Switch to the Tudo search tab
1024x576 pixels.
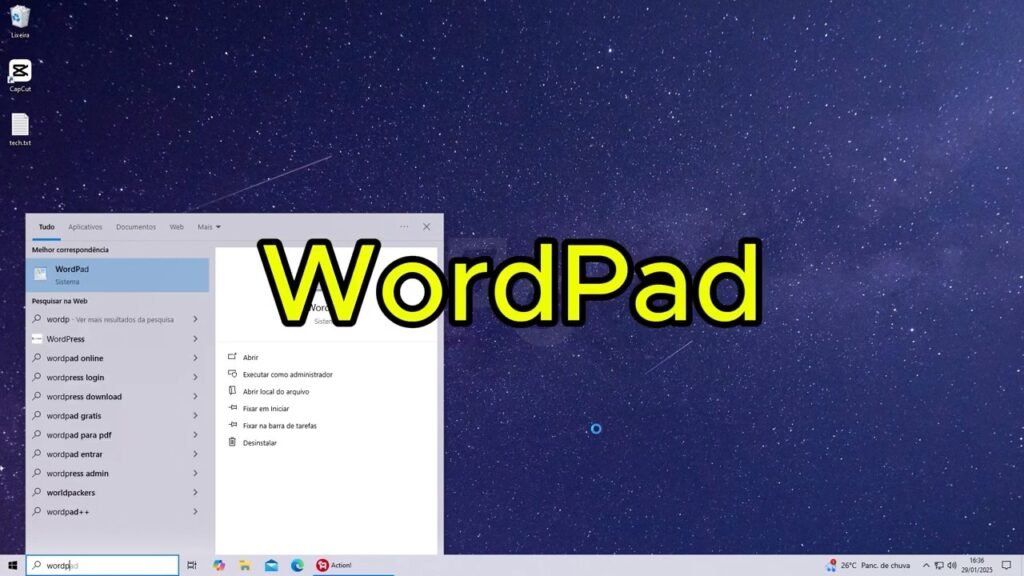click(x=46, y=227)
